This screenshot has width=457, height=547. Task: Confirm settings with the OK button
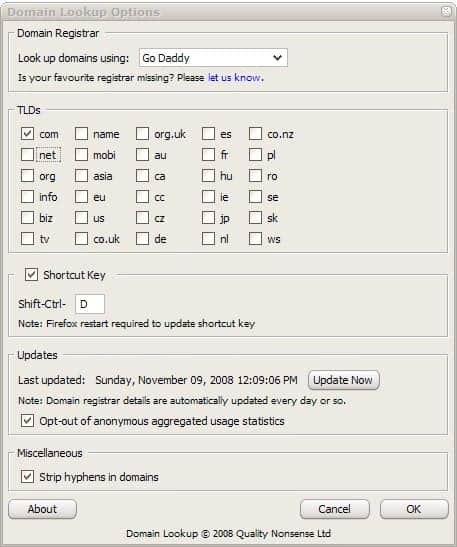click(x=414, y=509)
